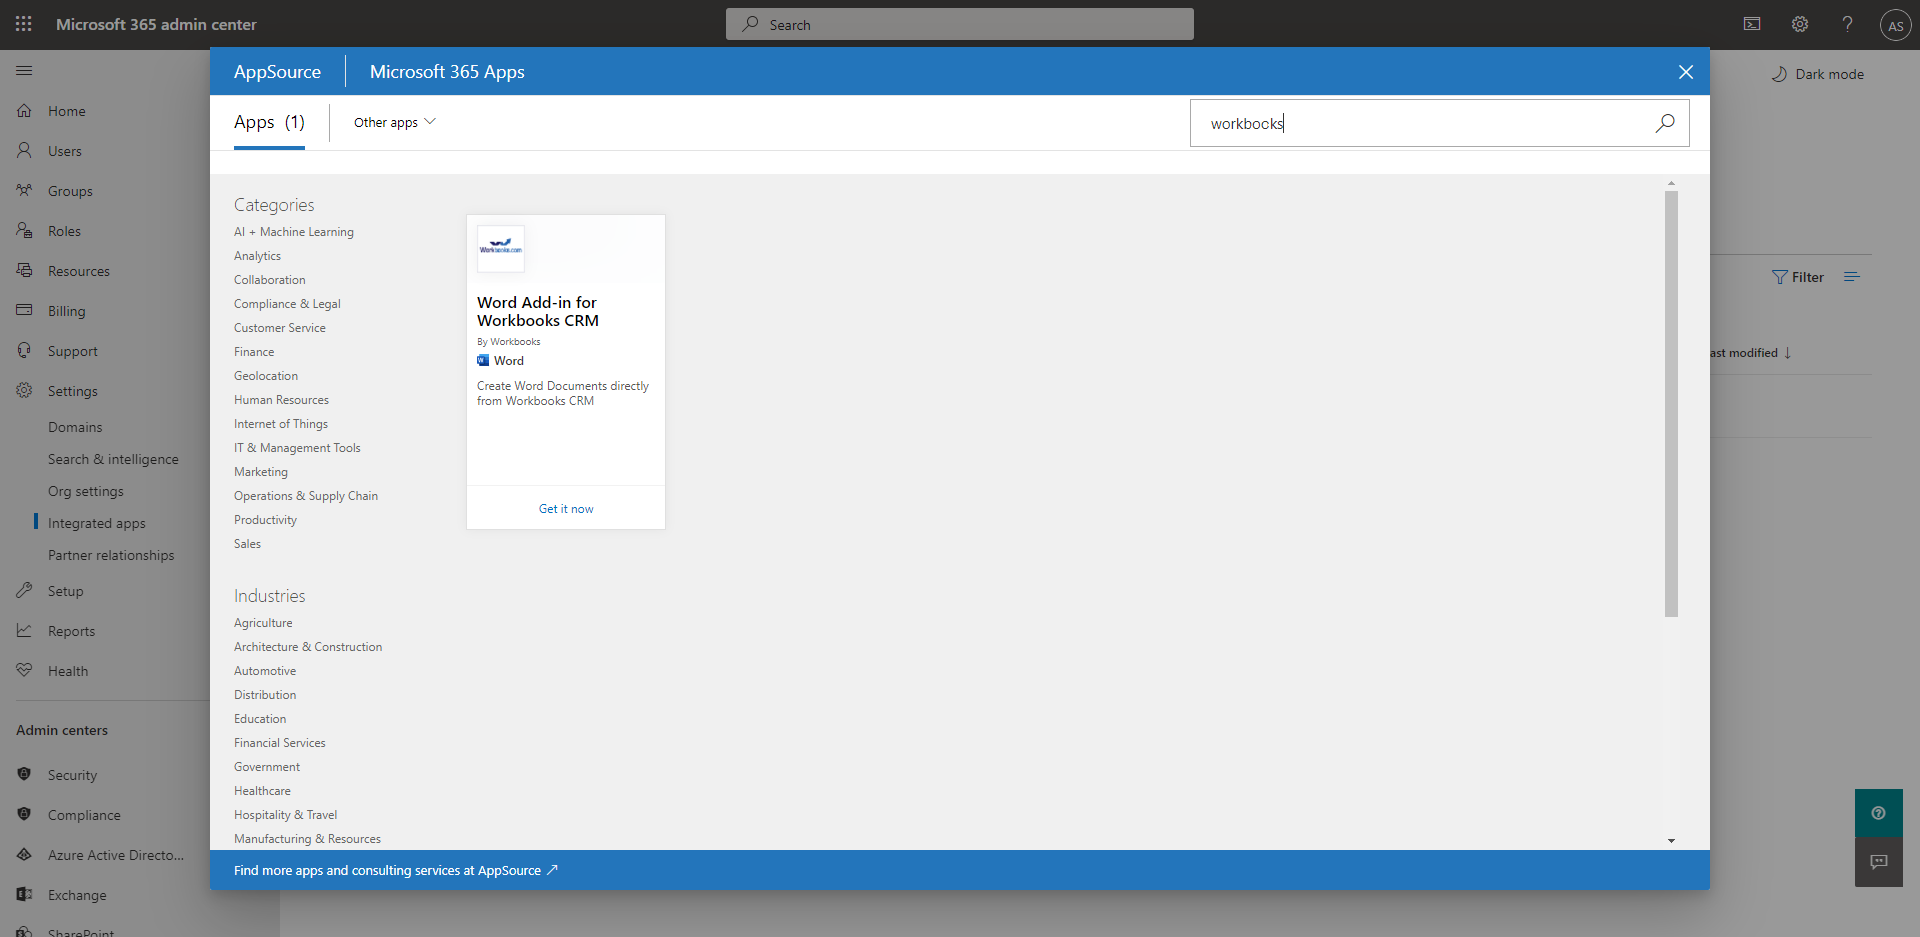Open Partner relationships
Image resolution: width=1920 pixels, height=937 pixels.
(x=111, y=555)
